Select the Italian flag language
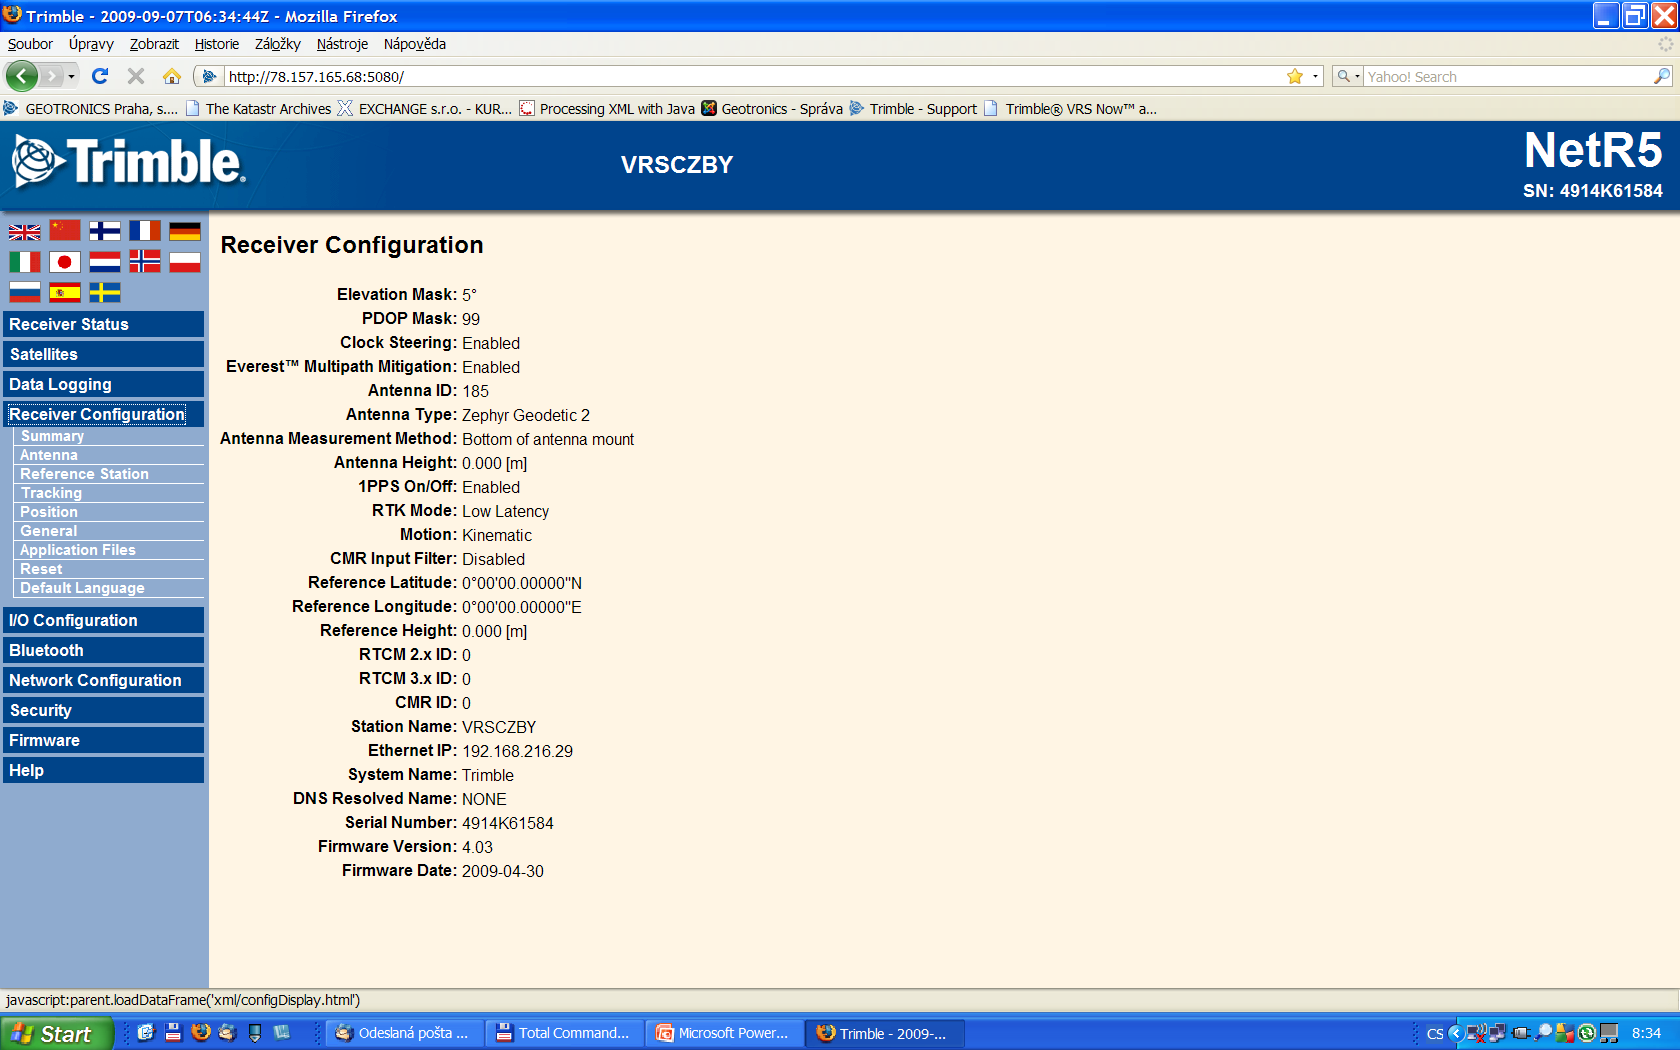The height and width of the screenshot is (1050, 1680). pyautogui.click(x=25, y=262)
